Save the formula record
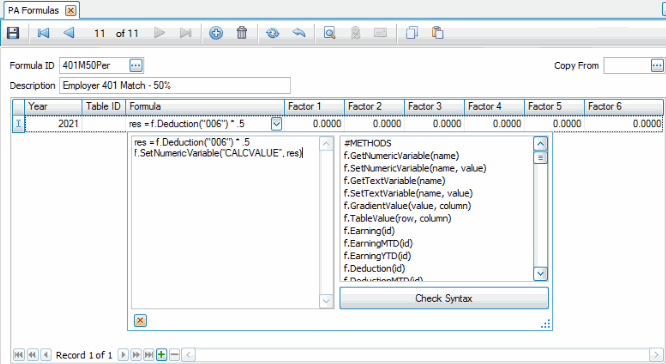This screenshot has width=666, height=364. (13, 33)
